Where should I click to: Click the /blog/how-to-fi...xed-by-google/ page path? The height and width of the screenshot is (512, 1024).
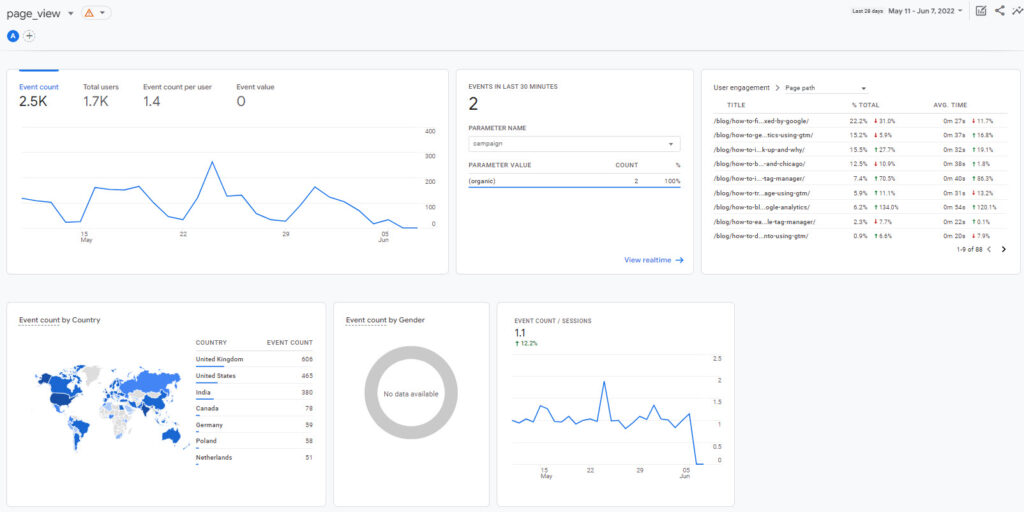[x=760, y=121]
